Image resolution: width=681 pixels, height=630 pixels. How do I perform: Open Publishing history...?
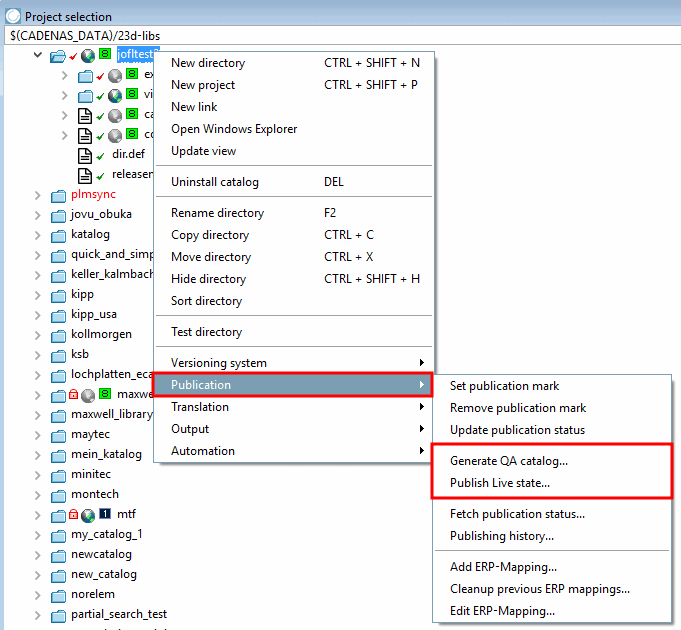[552, 536]
